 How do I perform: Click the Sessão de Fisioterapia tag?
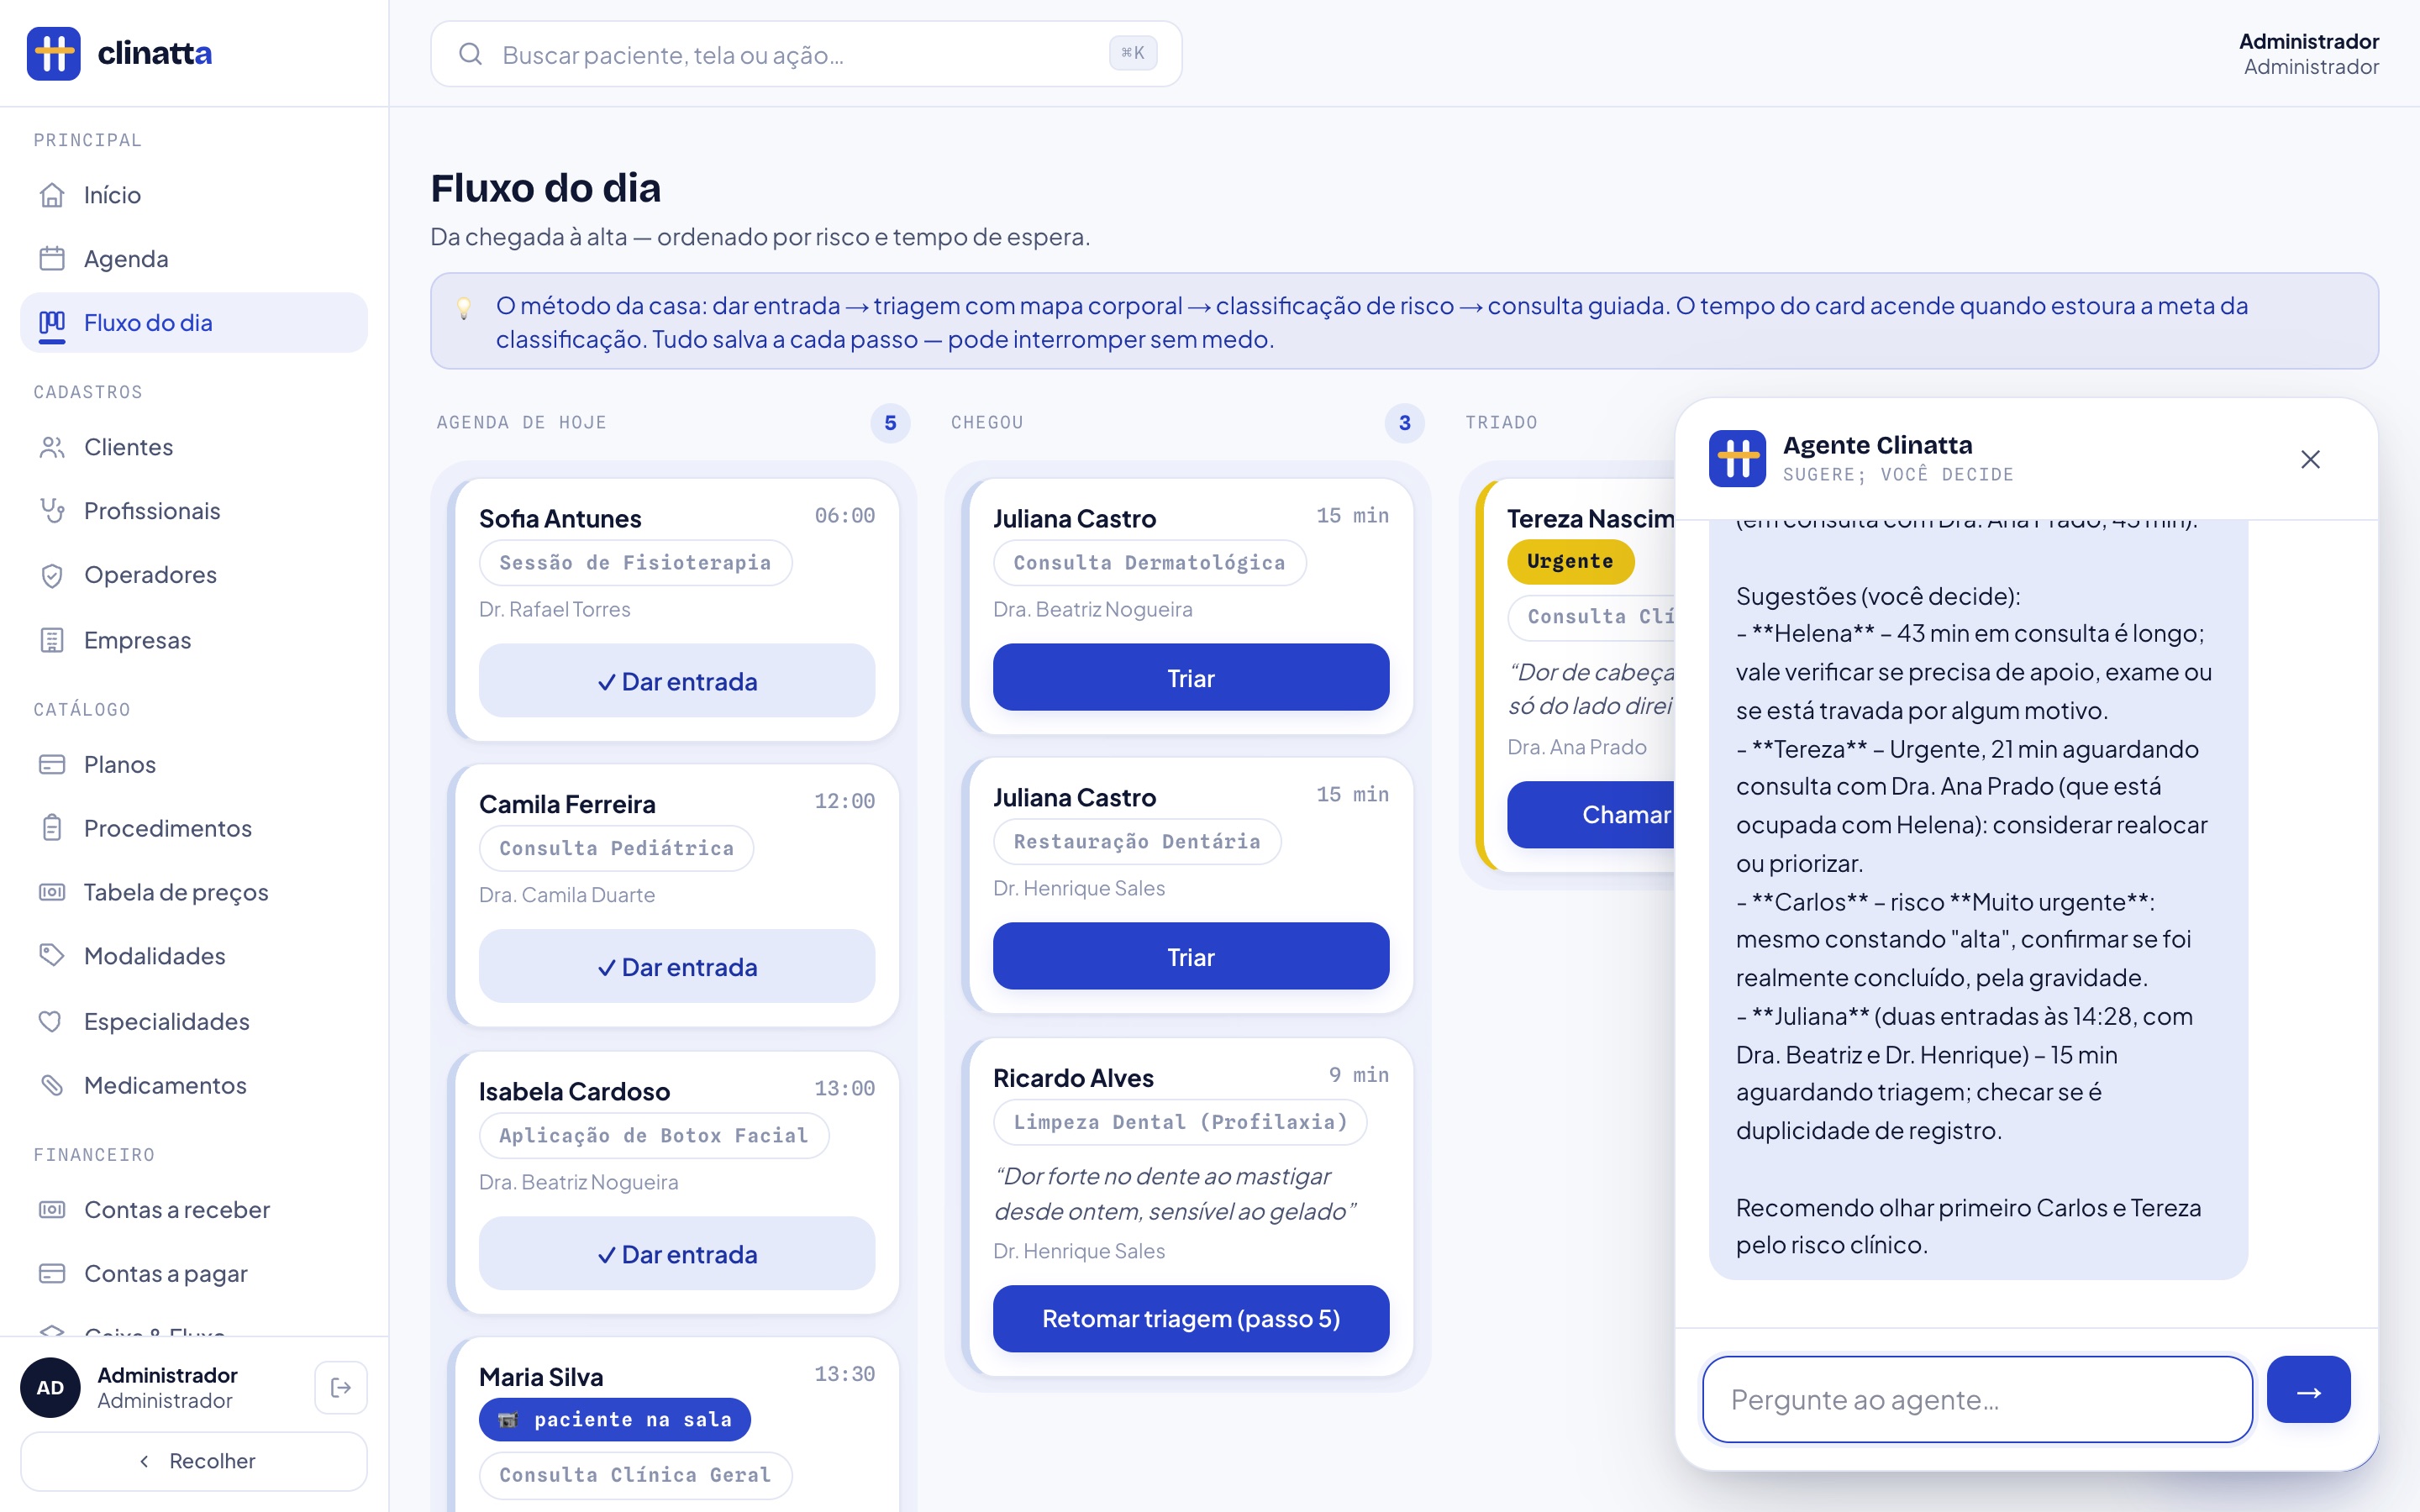pos(635,563)
